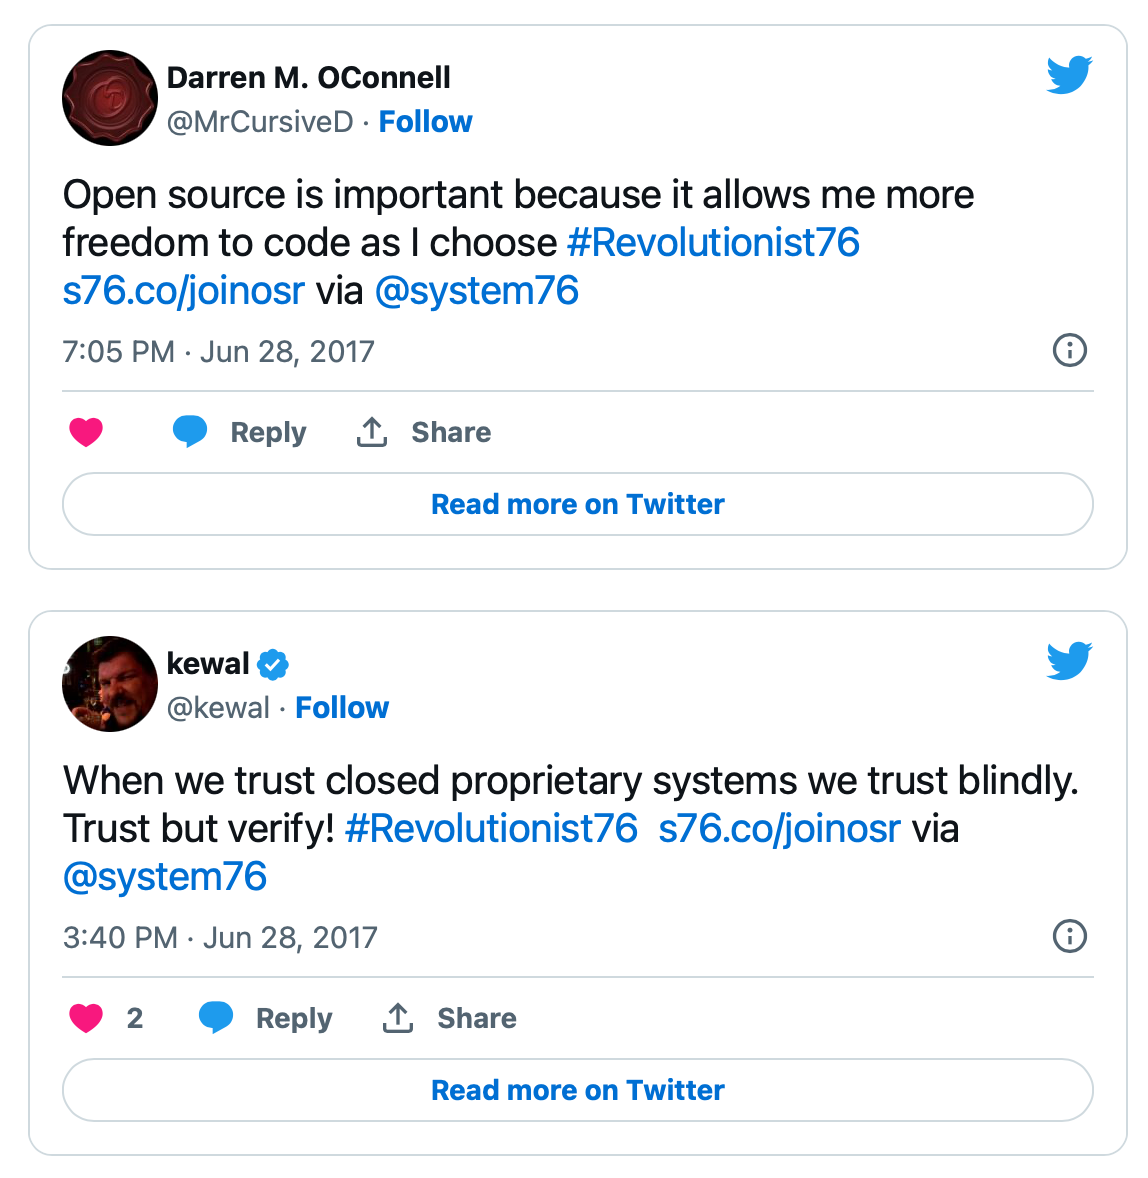The width and height of the screenshot is (1148, 1178).
Task: Like Darren M. OConnell's tweet with heart
Action: 86,432
